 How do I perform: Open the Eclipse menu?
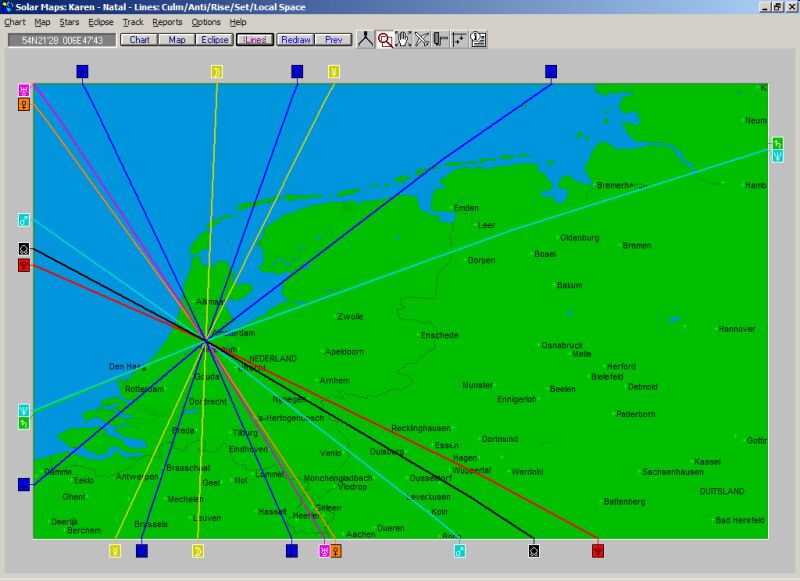point(101,22)
